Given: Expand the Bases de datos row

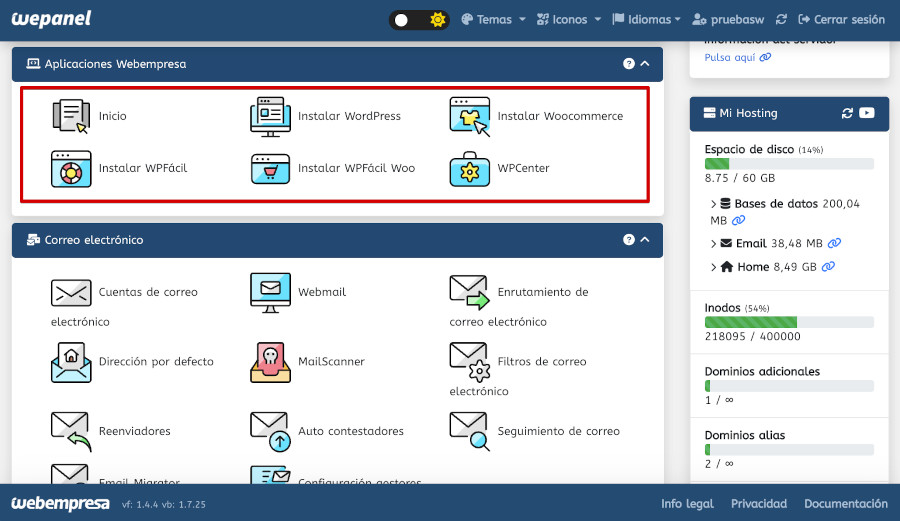Looking at the screenshot, I should (x=713, y=204).
